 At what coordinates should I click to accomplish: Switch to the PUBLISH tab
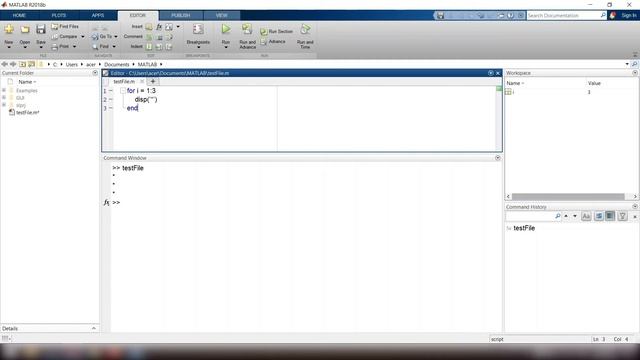click(x=180, y=16)
